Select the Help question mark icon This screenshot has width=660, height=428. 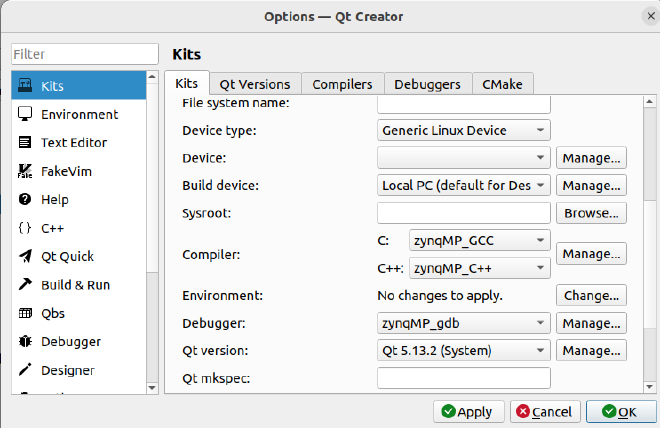25,199
